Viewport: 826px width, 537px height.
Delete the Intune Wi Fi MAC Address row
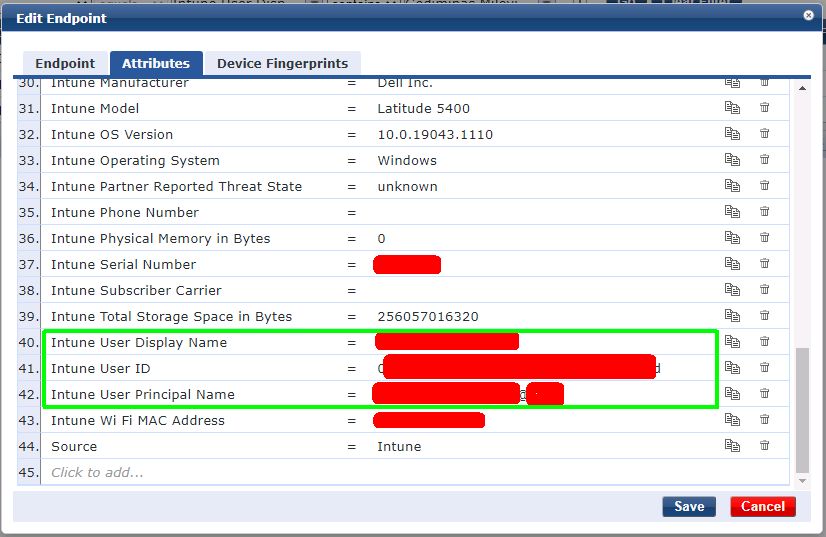764,419
